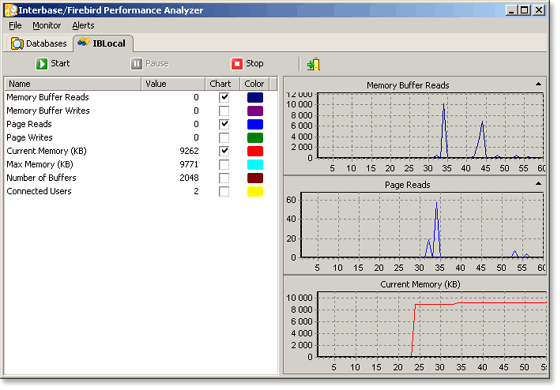This screenshot has width=560, height=390.
Task: Click inside the Memory Buffer Reads graph
Action: coord(430,125)
